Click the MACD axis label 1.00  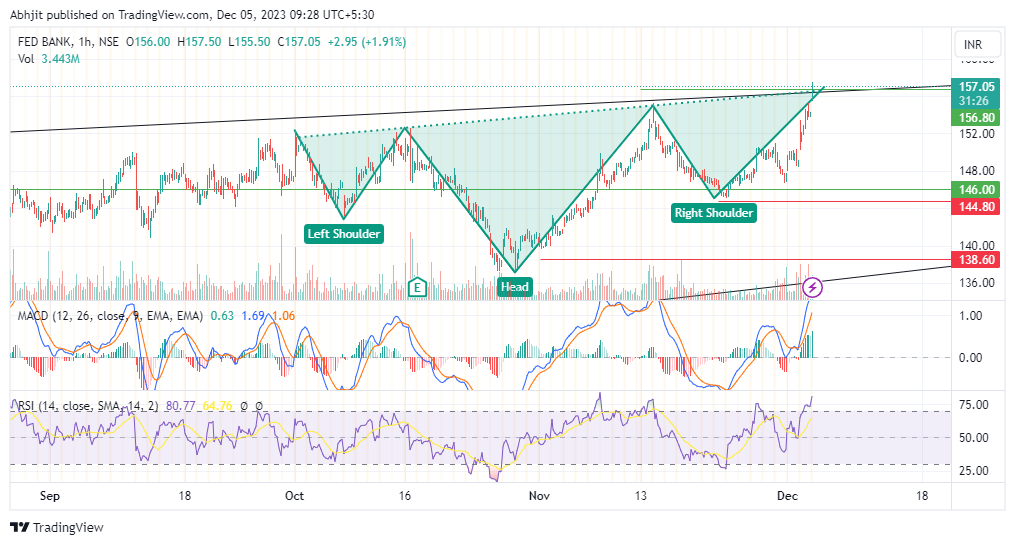[970, 316]
